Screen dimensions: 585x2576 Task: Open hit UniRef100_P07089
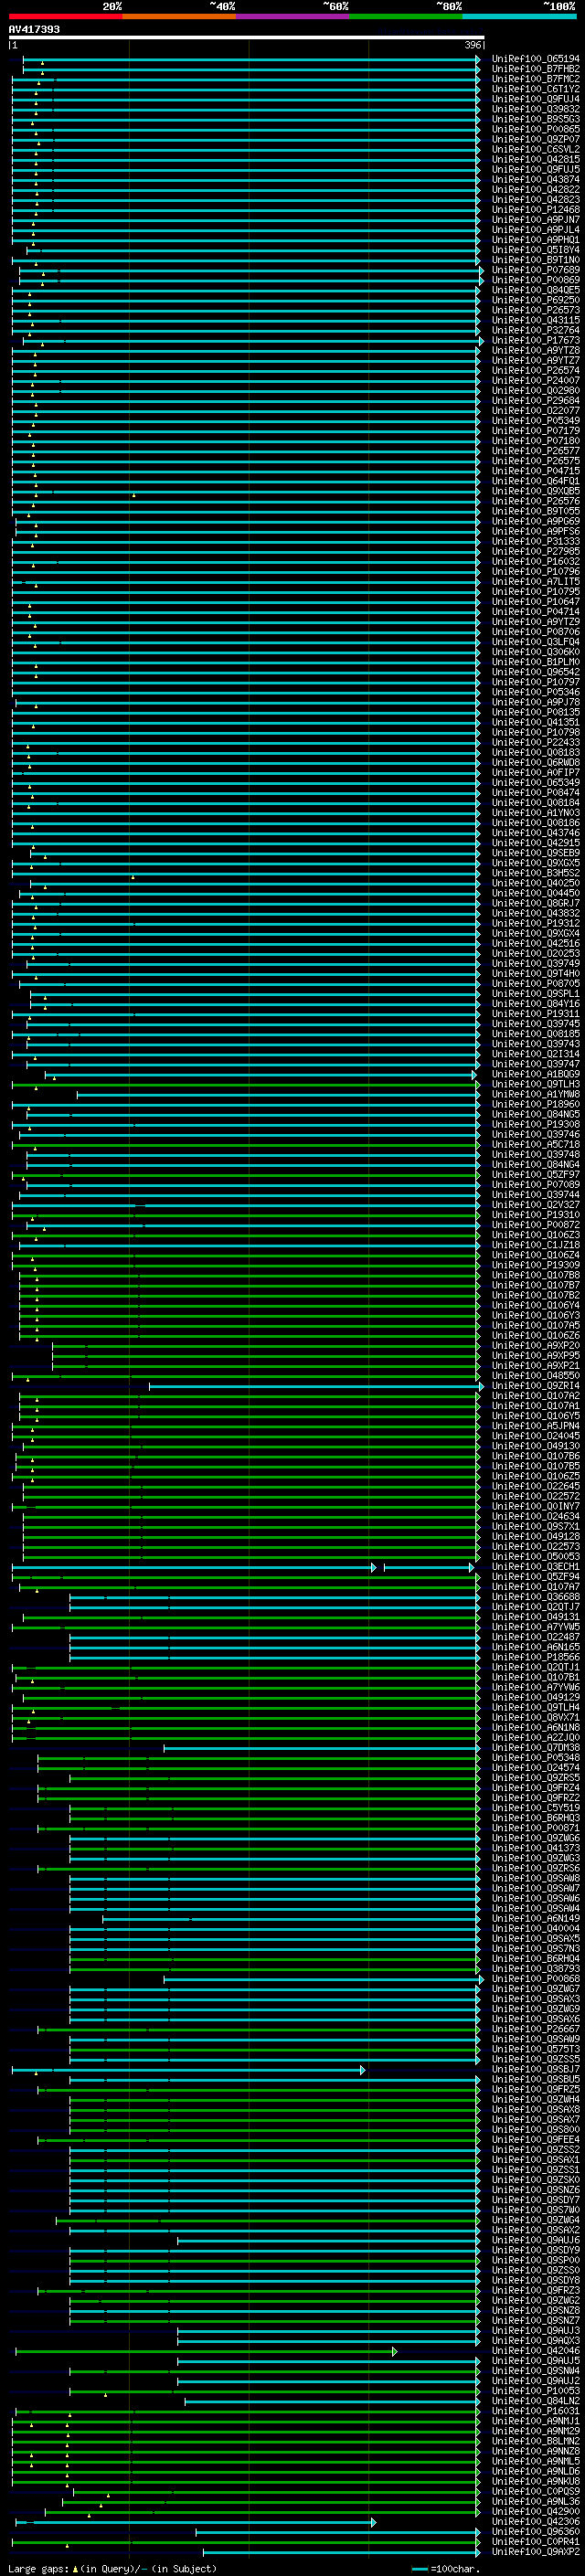coord(535,1184)
